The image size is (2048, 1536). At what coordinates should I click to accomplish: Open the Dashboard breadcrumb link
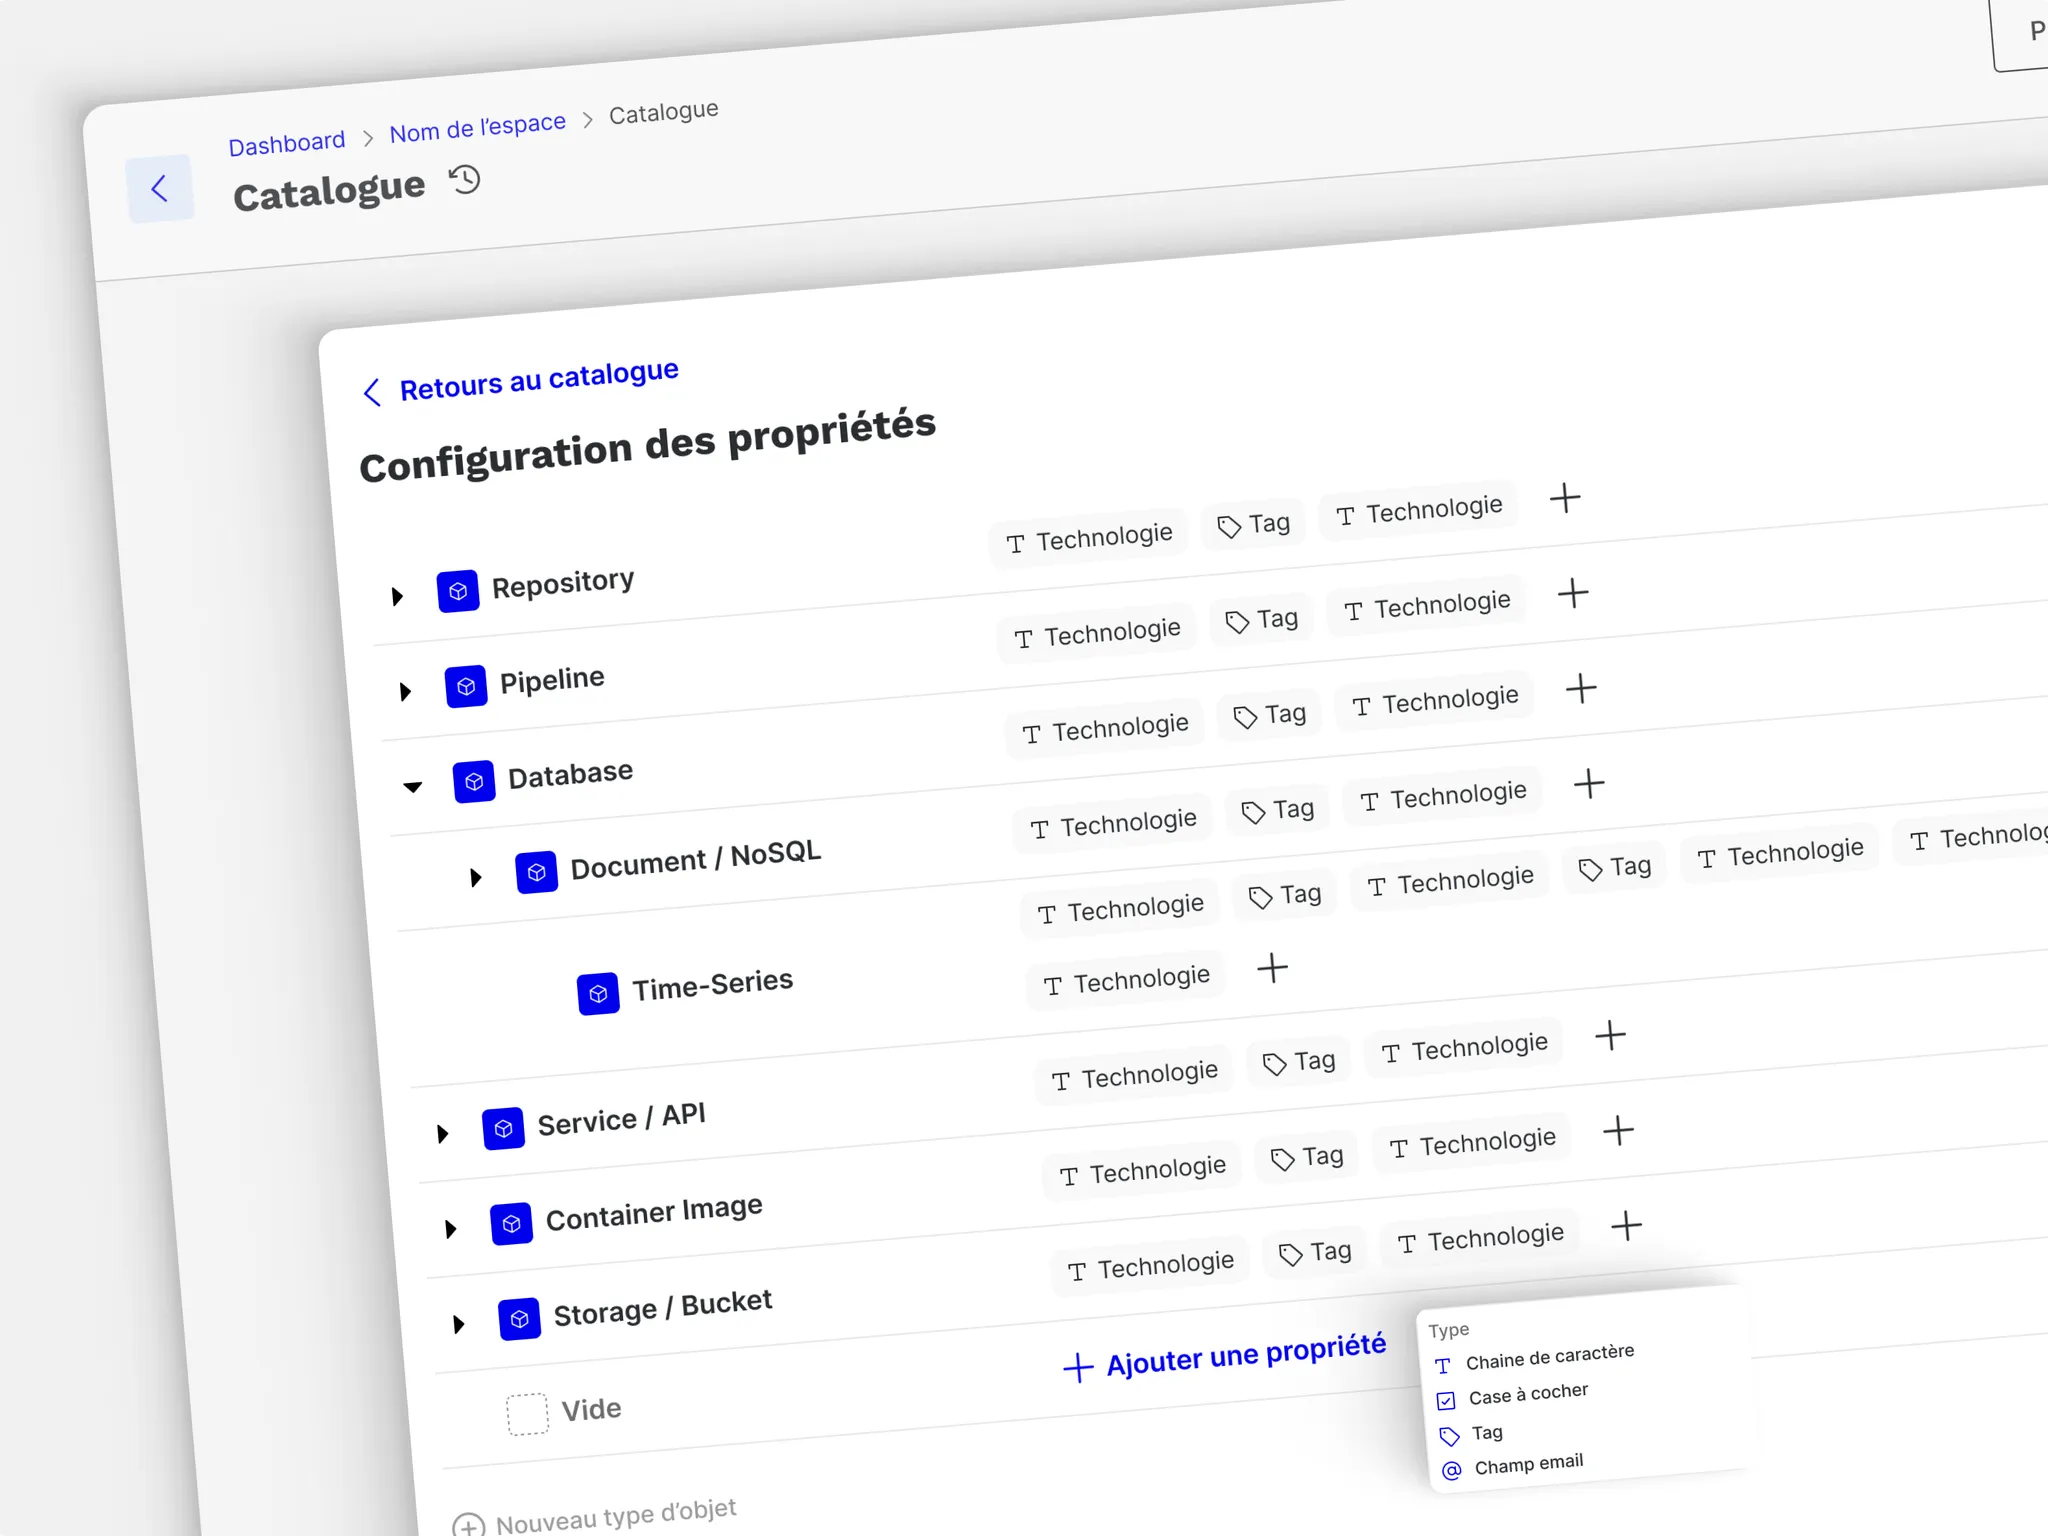click(287, 143)
